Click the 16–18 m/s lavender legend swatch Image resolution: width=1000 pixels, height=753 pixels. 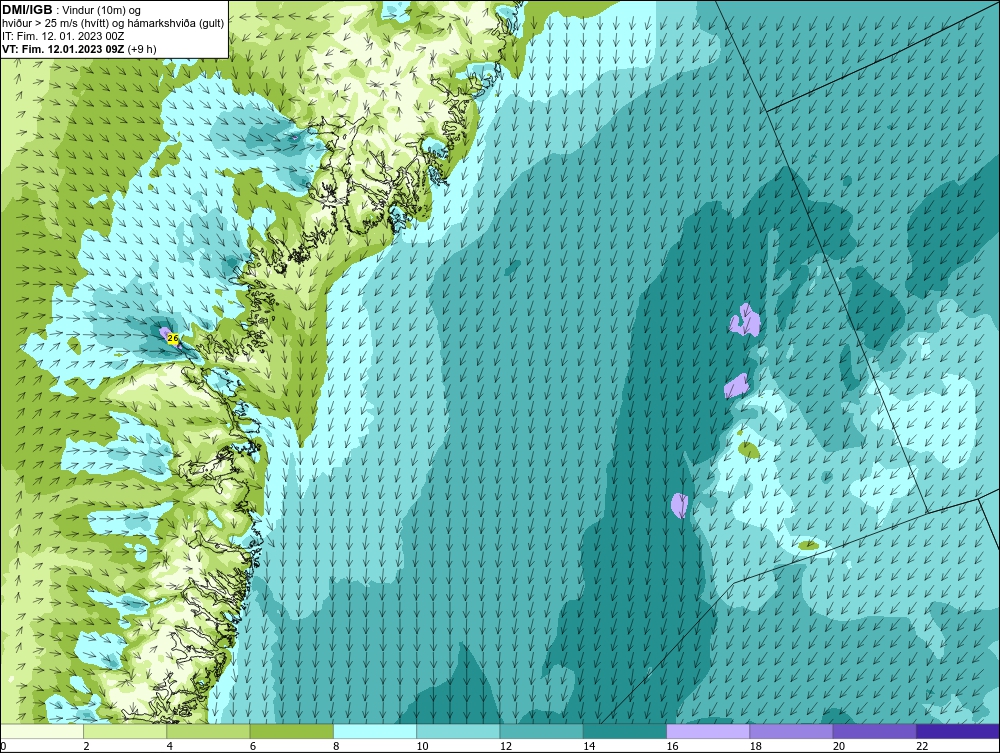point(708,731)
